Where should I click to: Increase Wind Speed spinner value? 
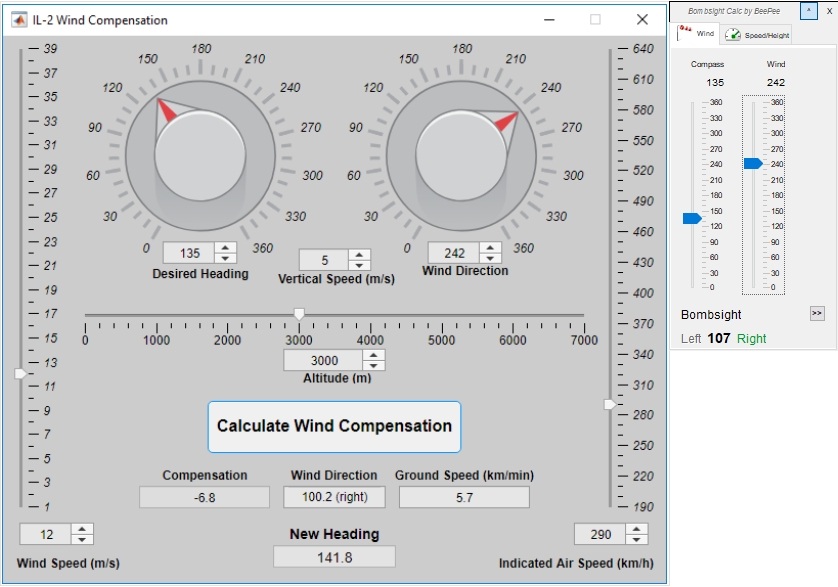[x=82, y=529]
